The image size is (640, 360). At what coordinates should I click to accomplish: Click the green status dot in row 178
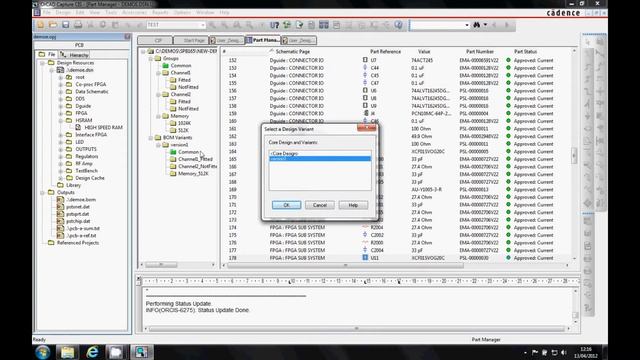tap(508, 258)
